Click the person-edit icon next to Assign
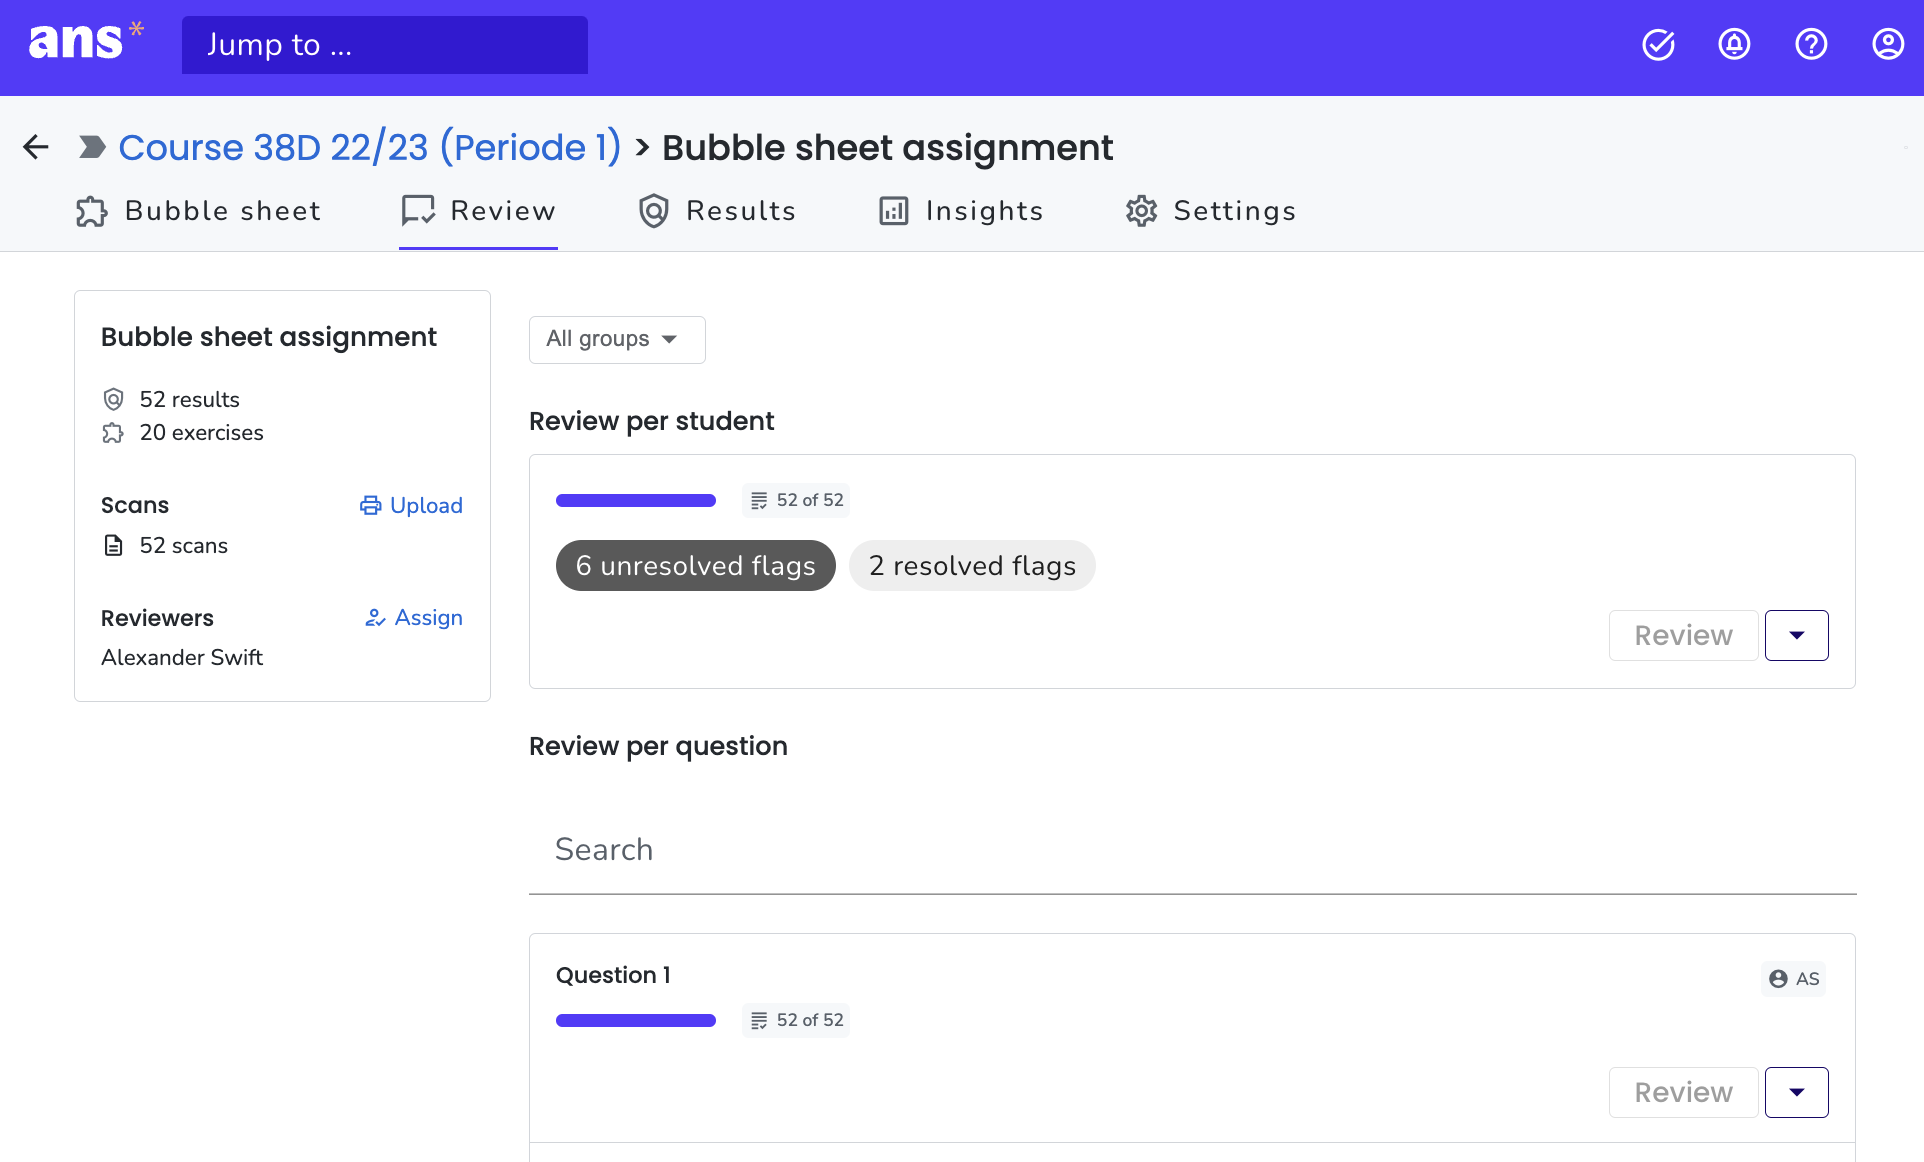This screenshot has width=1924, height=1162. 375,618
